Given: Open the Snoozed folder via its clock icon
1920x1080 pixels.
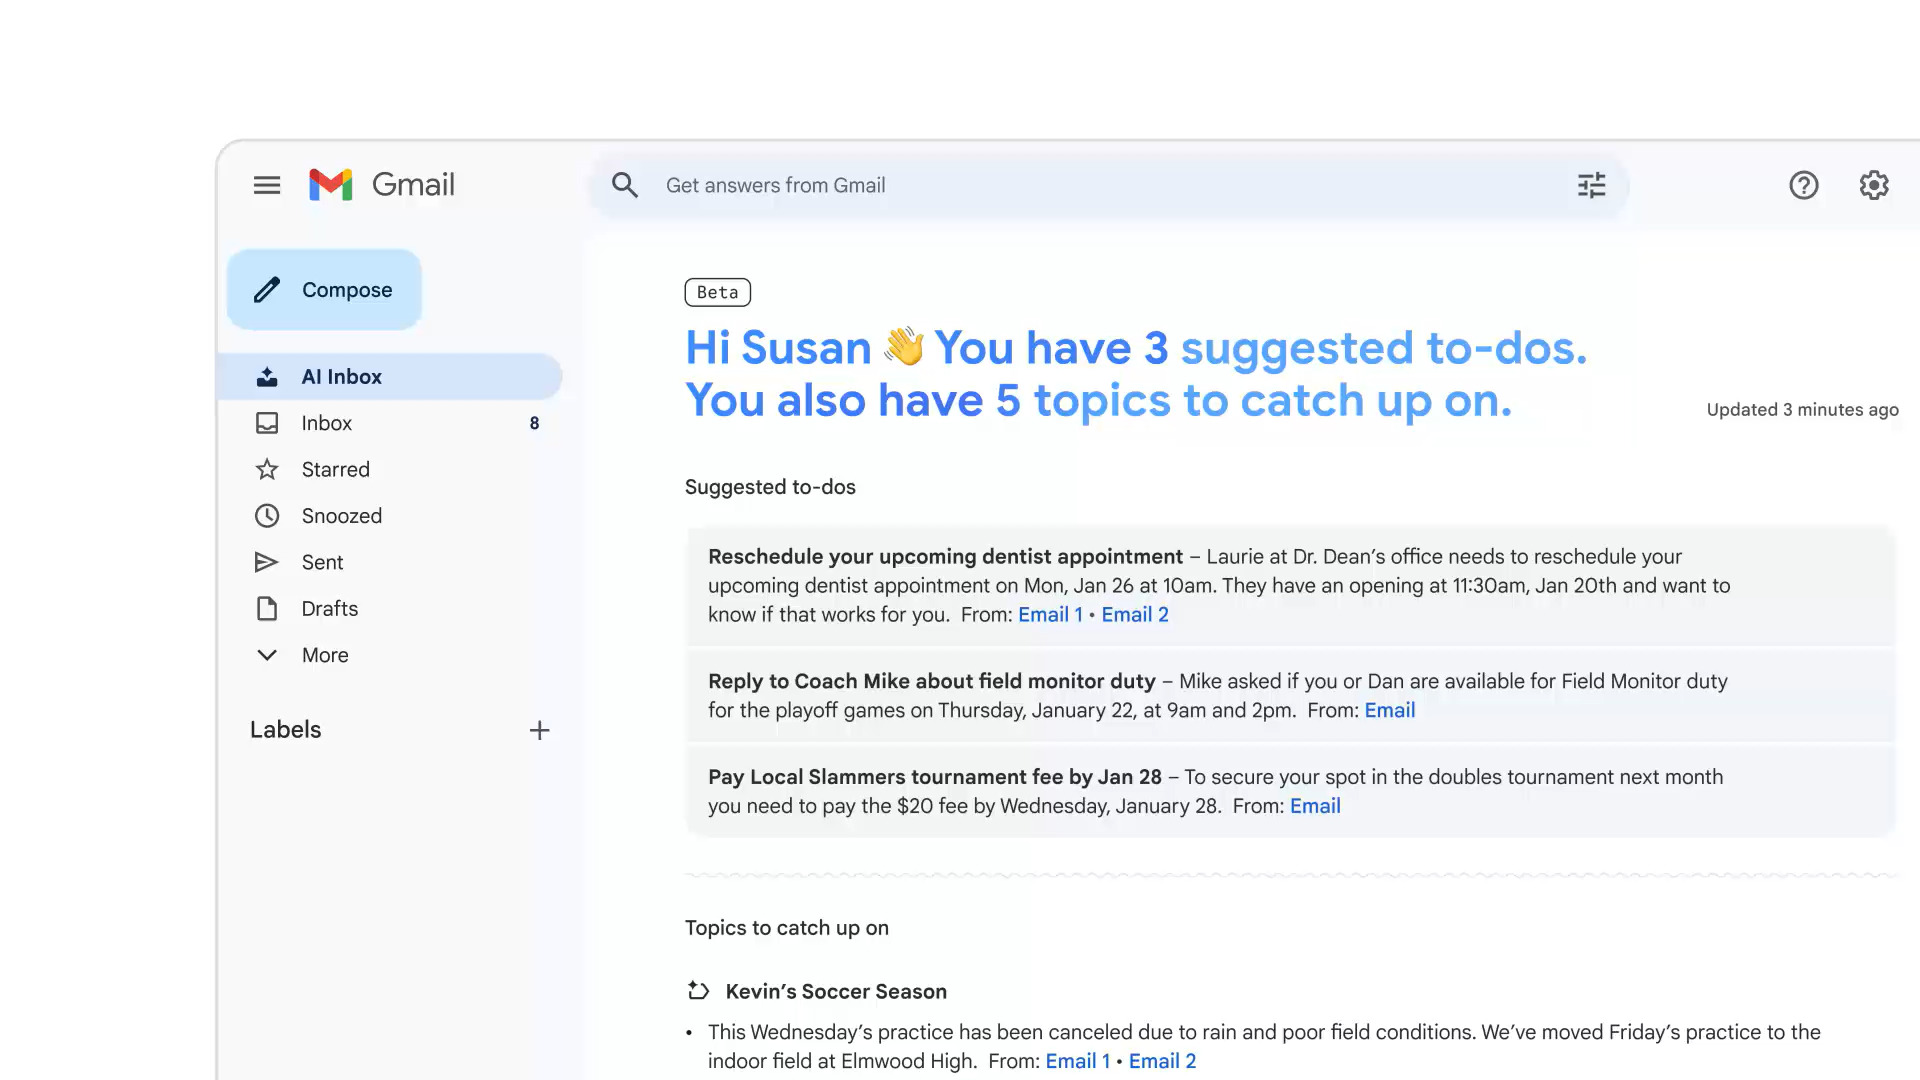Looking at the screenshot, I should click(266, 515).
